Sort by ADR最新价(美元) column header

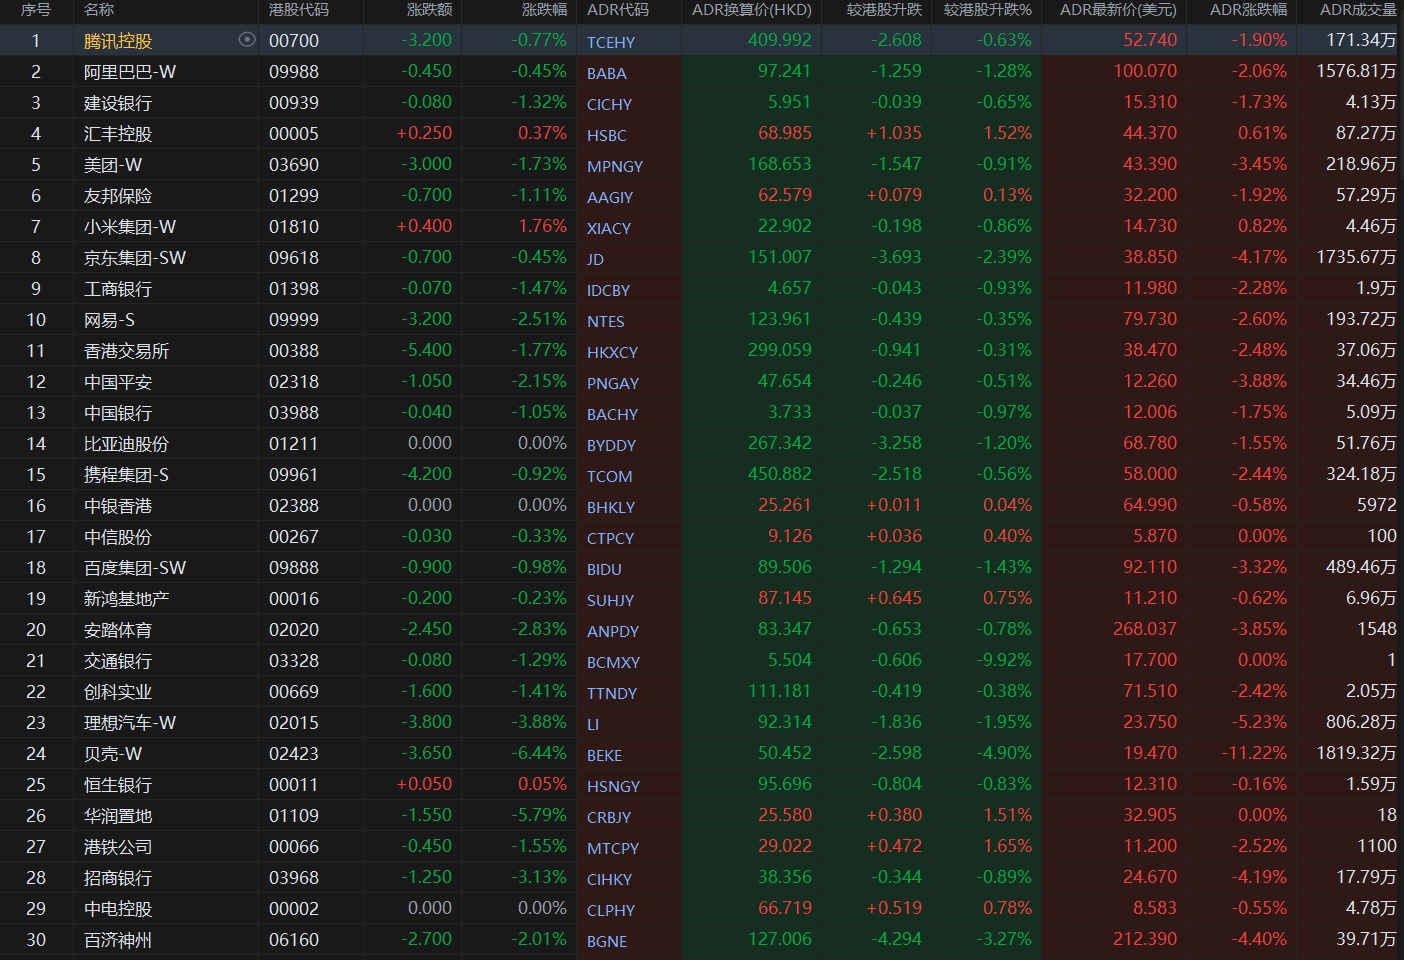(x=1118, y=10)
